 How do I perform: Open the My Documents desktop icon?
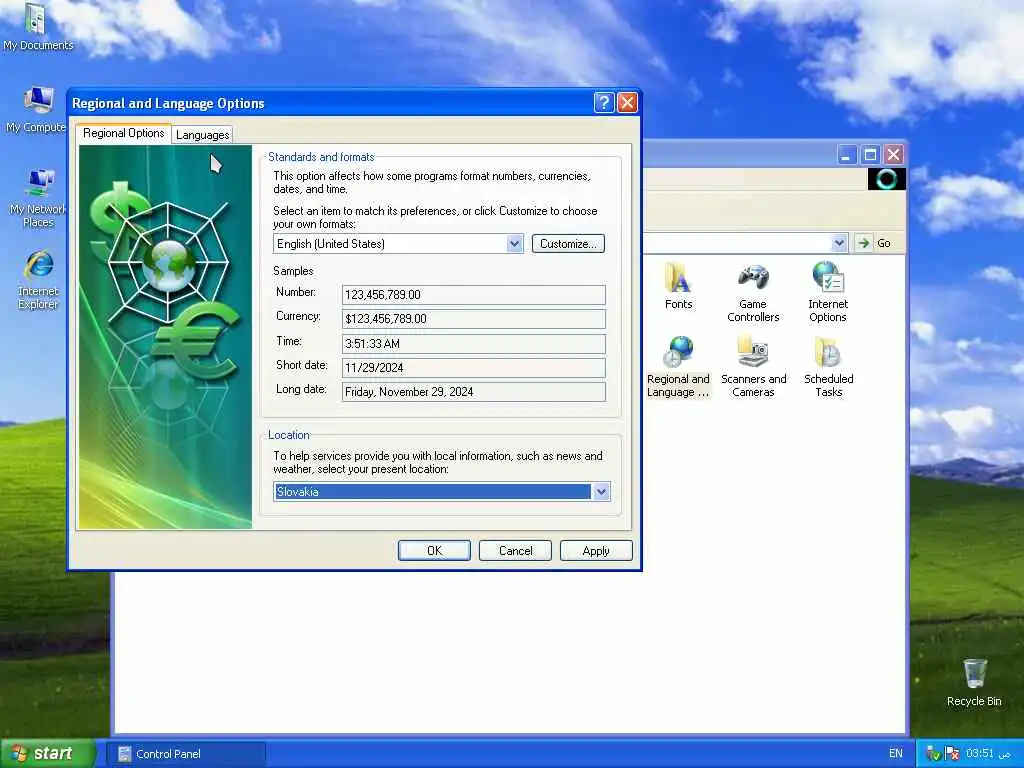coord(37,26)
